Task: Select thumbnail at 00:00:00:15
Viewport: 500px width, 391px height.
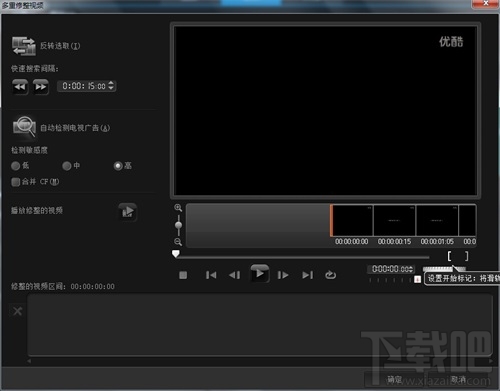Action: pos(395,220)
